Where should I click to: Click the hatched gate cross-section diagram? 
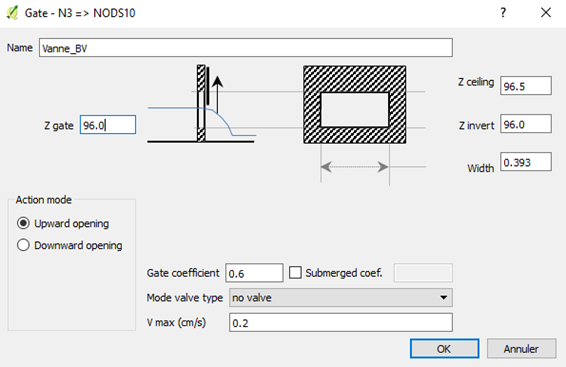[x=354, y=105]
